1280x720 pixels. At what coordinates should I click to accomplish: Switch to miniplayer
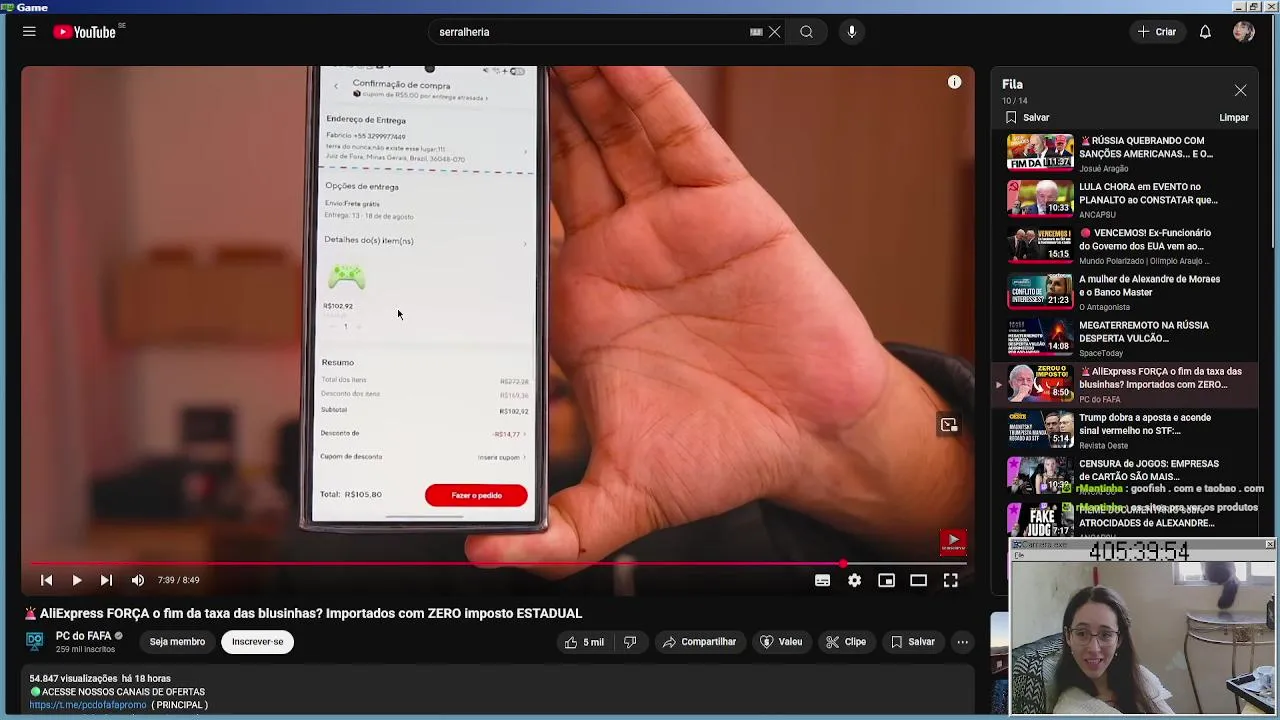point(886,580)
